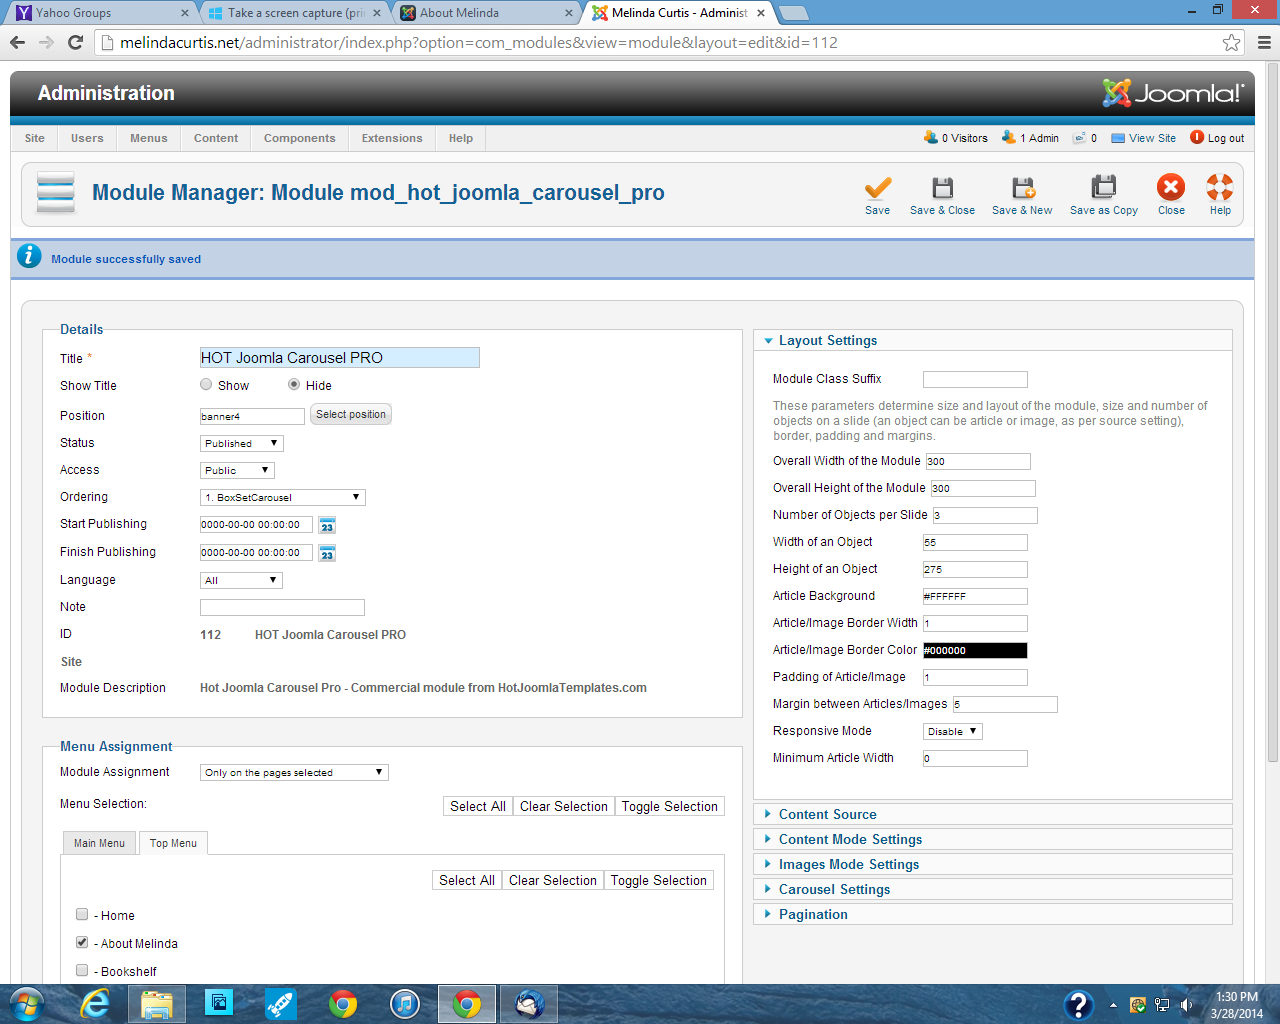Switch to Top Menu tab
Image resolution: width=1280 pixels, height=1024 pixels.
(173, 843)
